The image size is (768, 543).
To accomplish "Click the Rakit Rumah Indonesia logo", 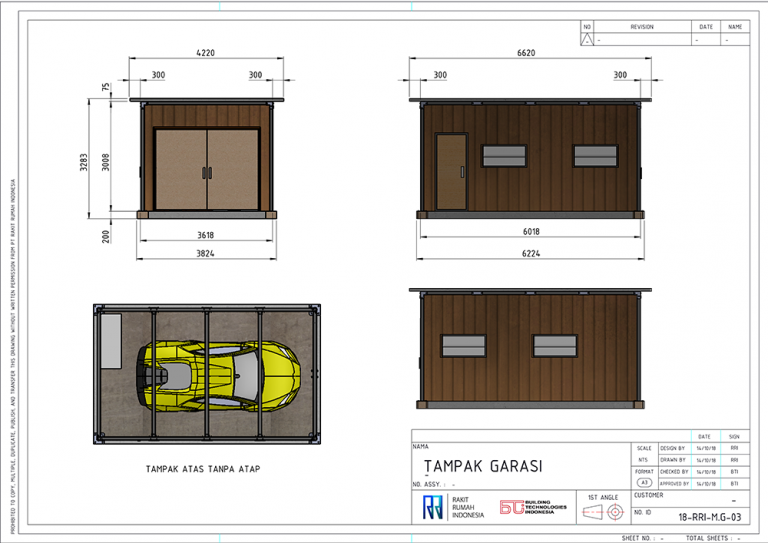I will [432, 508].
